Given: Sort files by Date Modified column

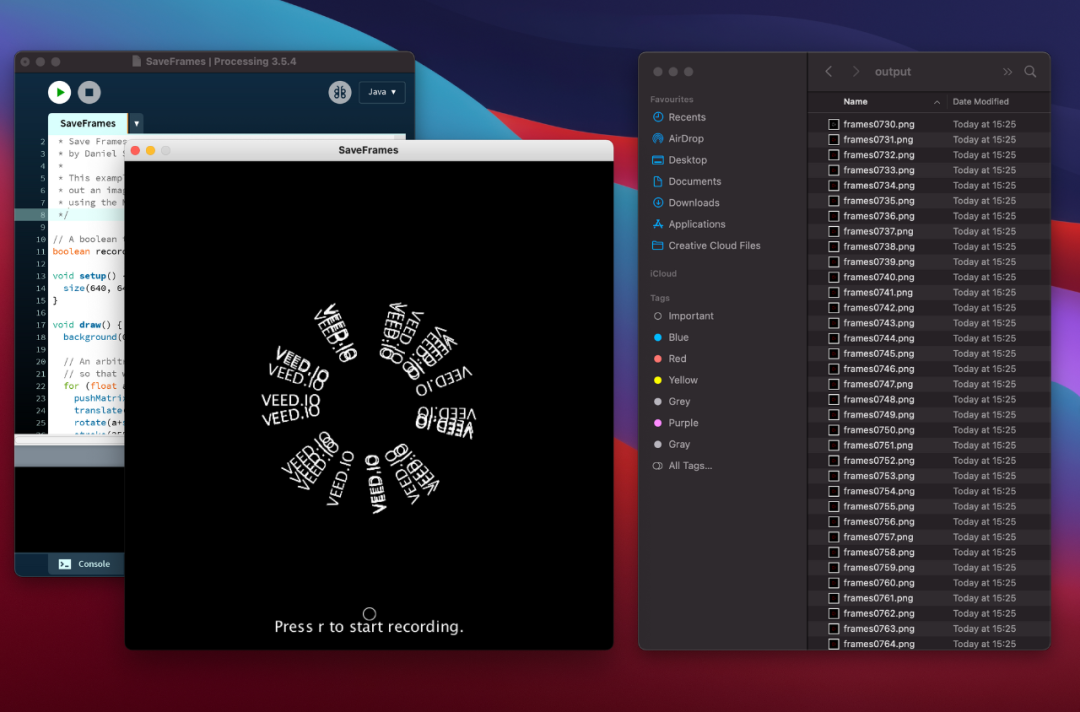Looking at the screenshot, I should (980, 102).
